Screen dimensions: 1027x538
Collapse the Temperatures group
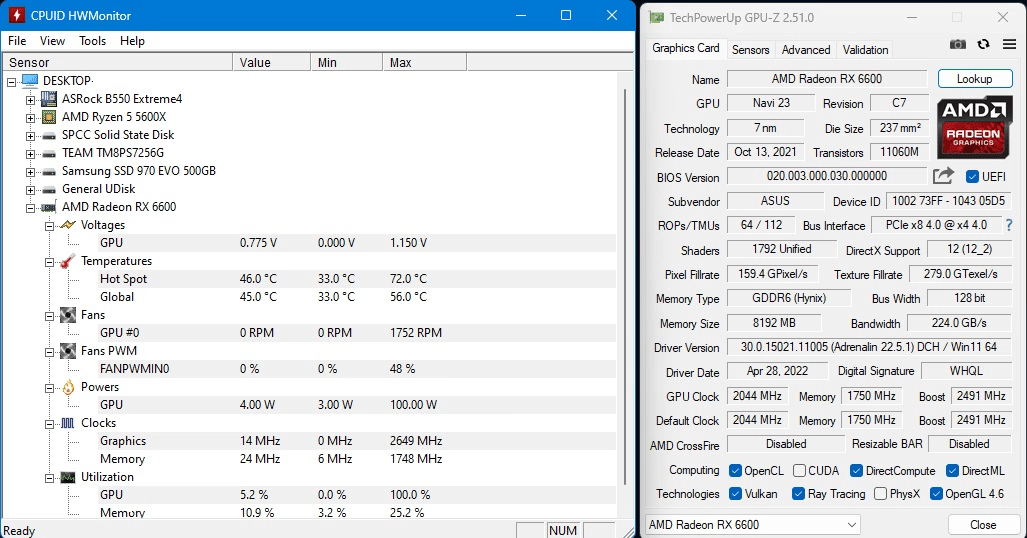click(x=49, y=262)
